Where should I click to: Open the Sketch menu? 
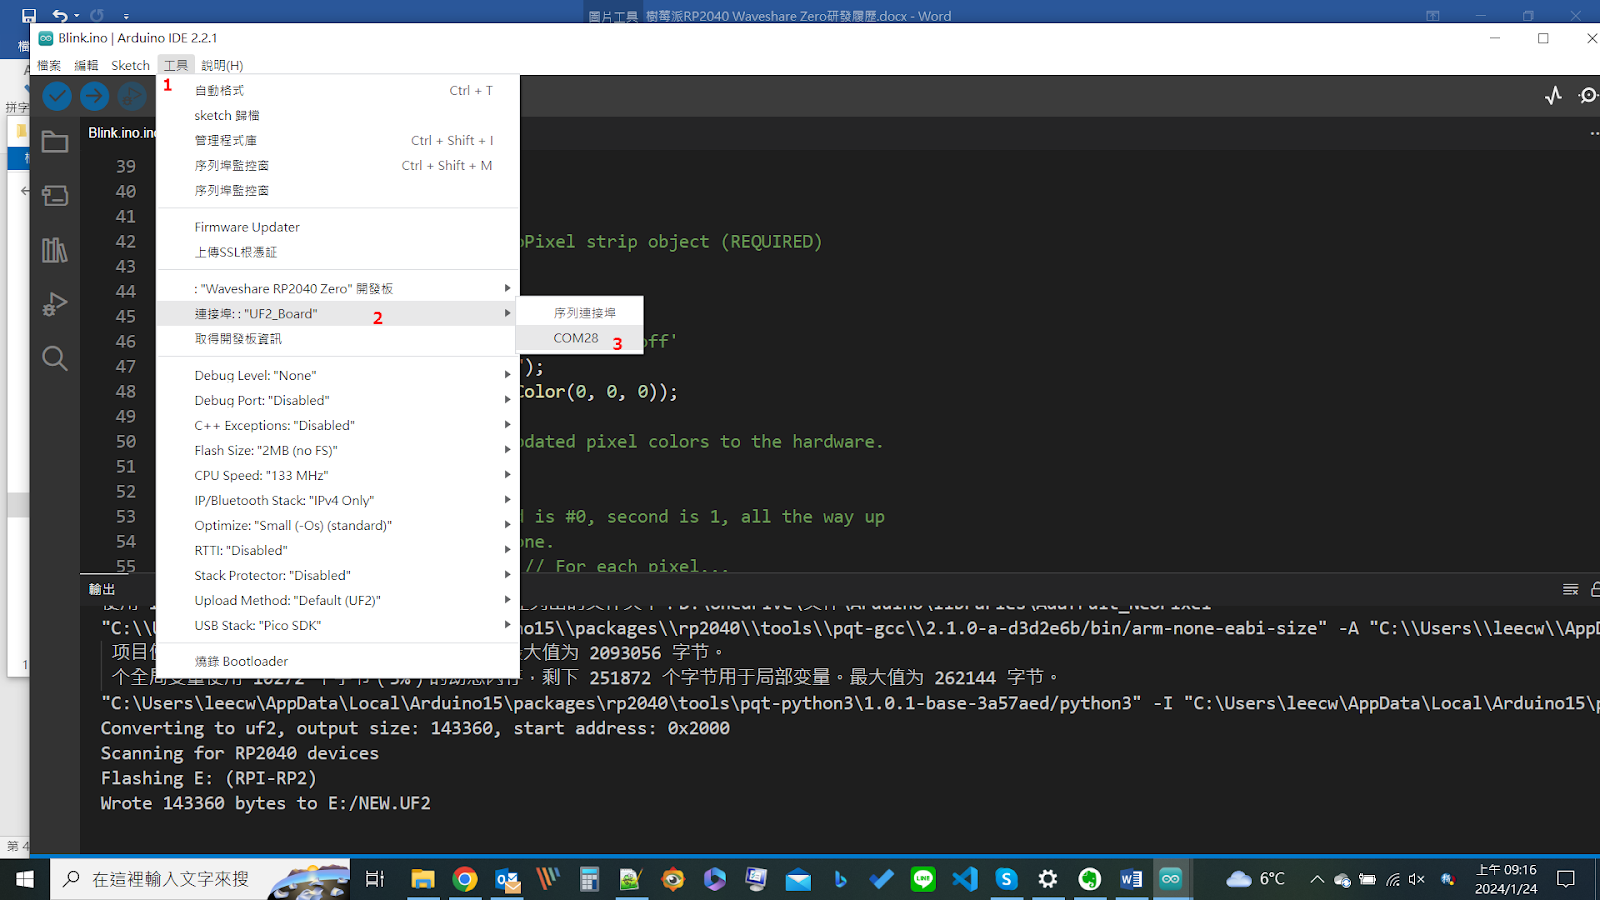(x=130, y=65)
